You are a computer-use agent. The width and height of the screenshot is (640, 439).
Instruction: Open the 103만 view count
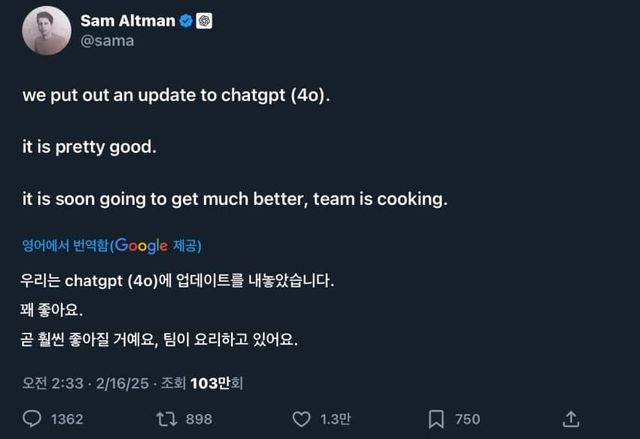point(215,383)
